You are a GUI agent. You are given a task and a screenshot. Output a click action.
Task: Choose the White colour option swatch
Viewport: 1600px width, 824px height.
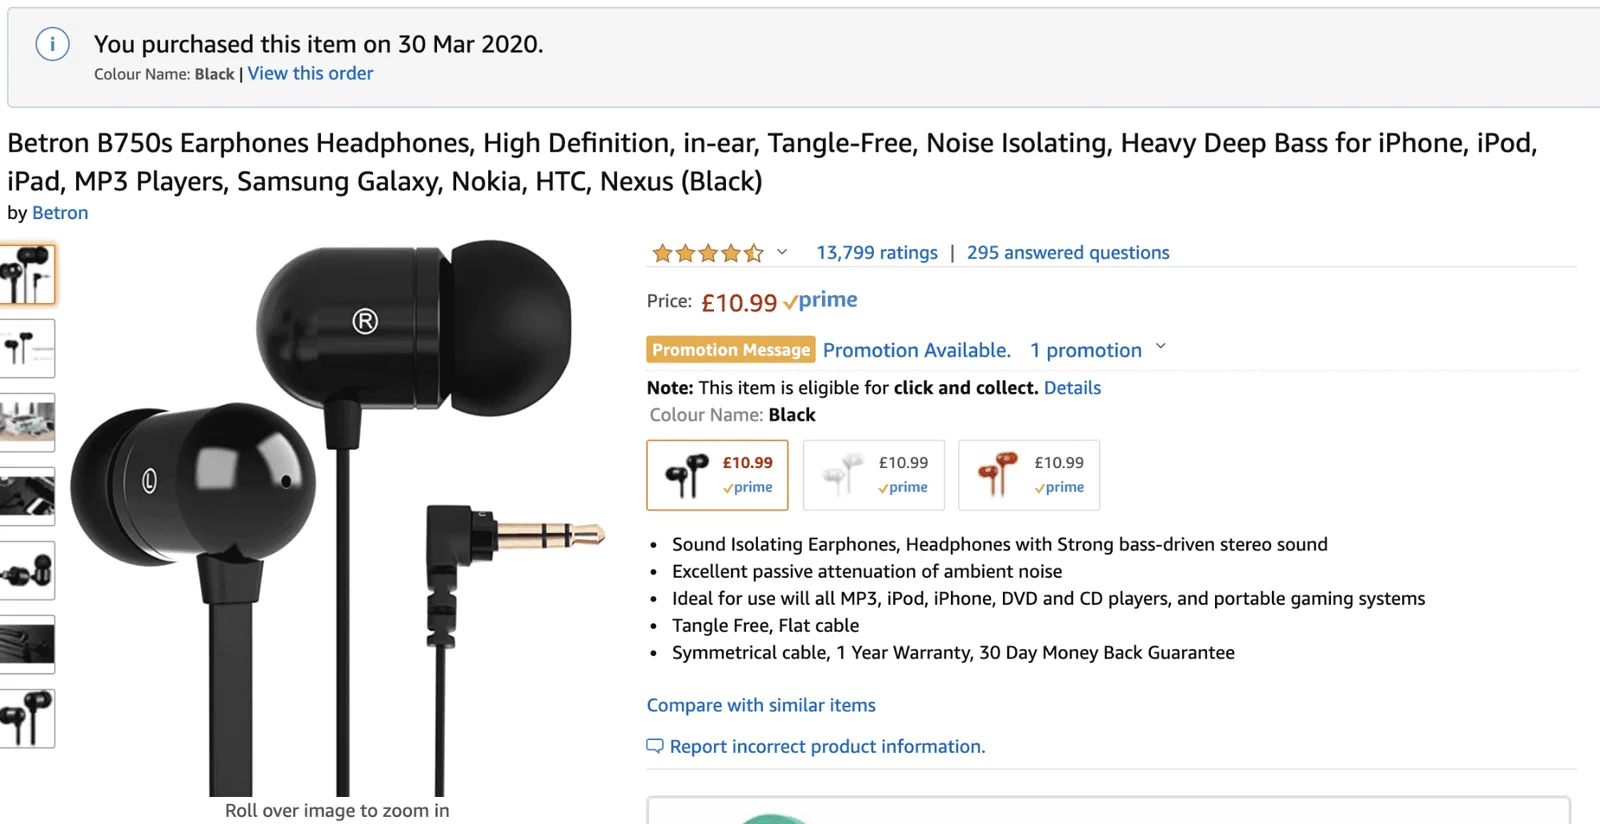coord(873,475)
